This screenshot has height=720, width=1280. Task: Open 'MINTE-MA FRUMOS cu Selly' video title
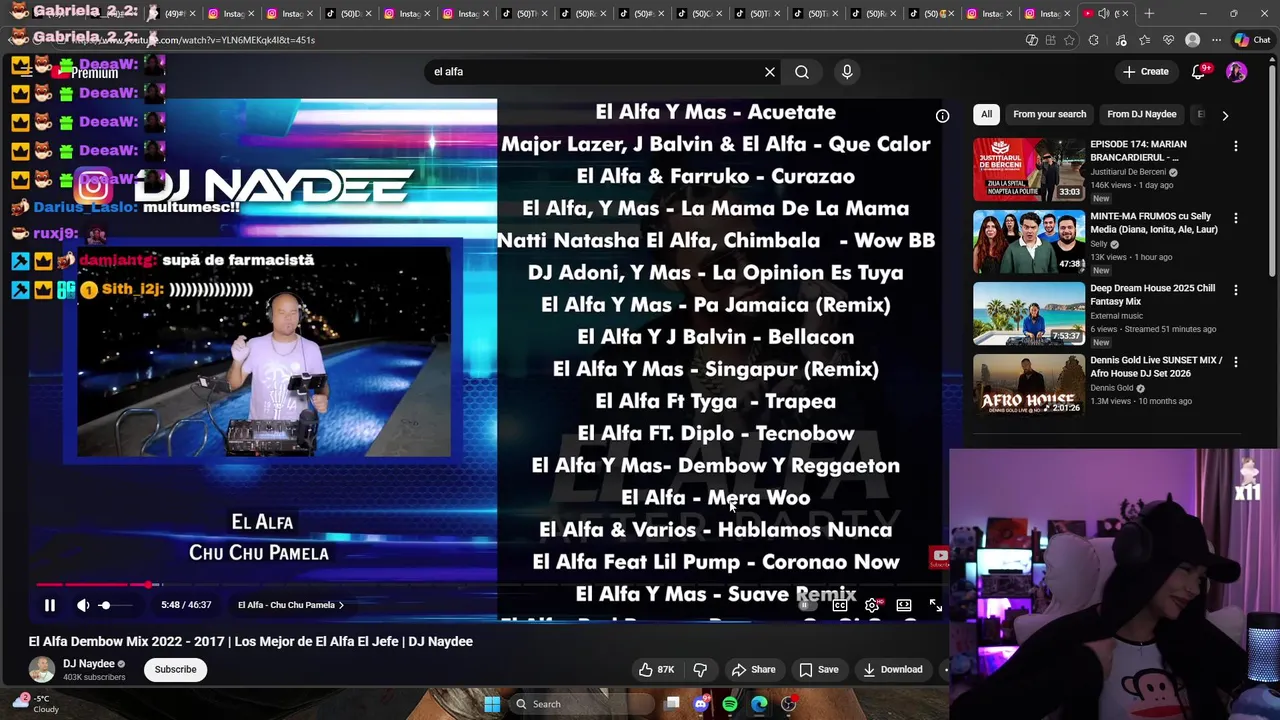pos(1154,223)
